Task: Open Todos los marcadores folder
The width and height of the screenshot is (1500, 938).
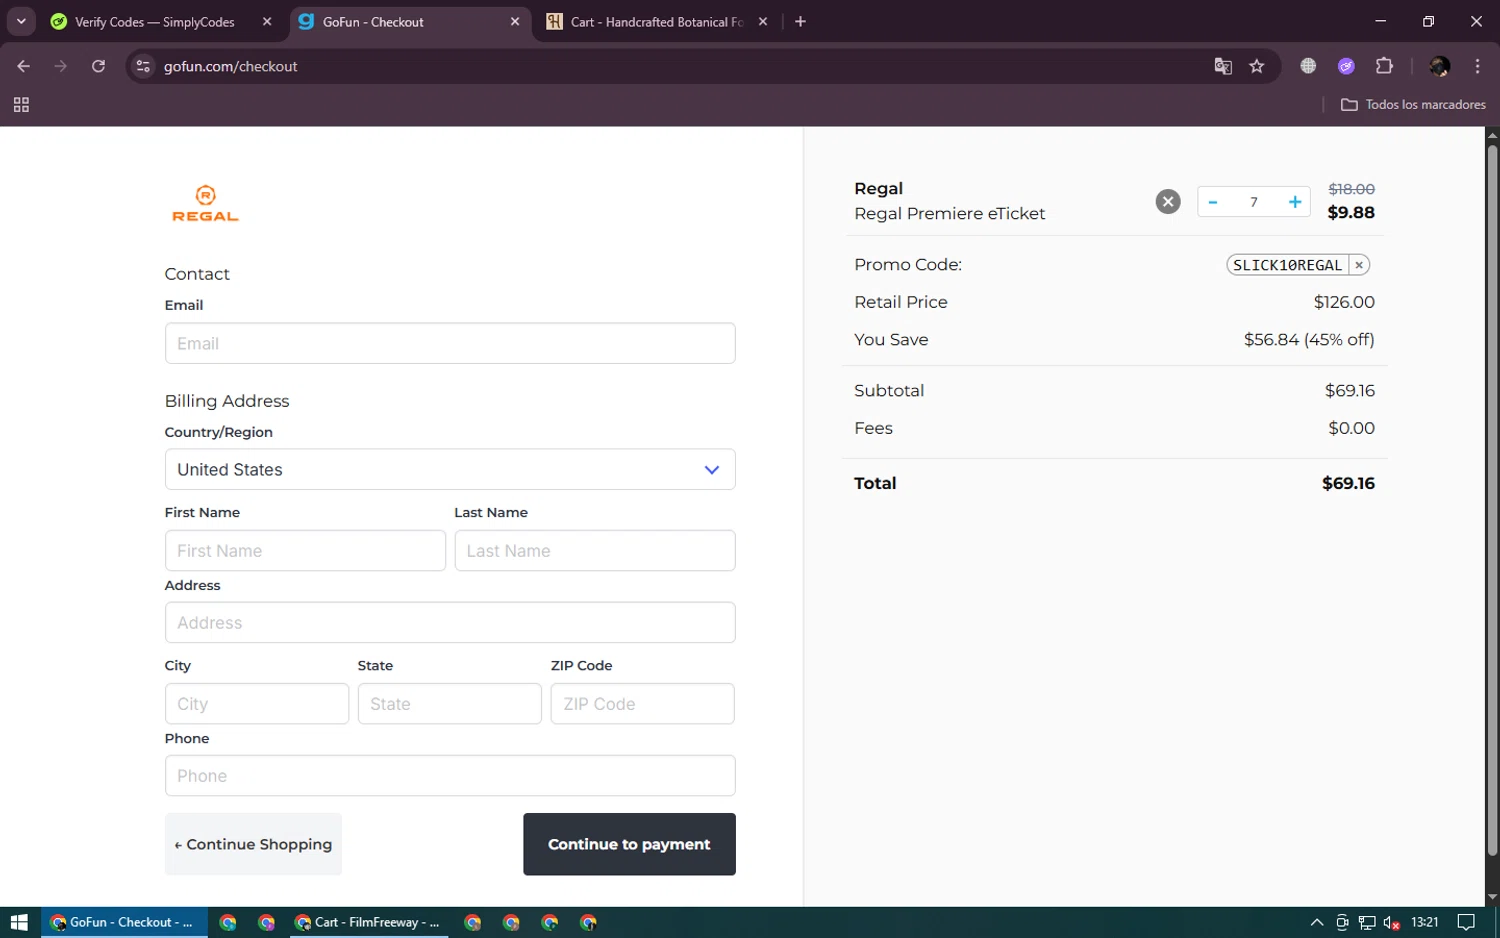Action: click(1413, 105)
